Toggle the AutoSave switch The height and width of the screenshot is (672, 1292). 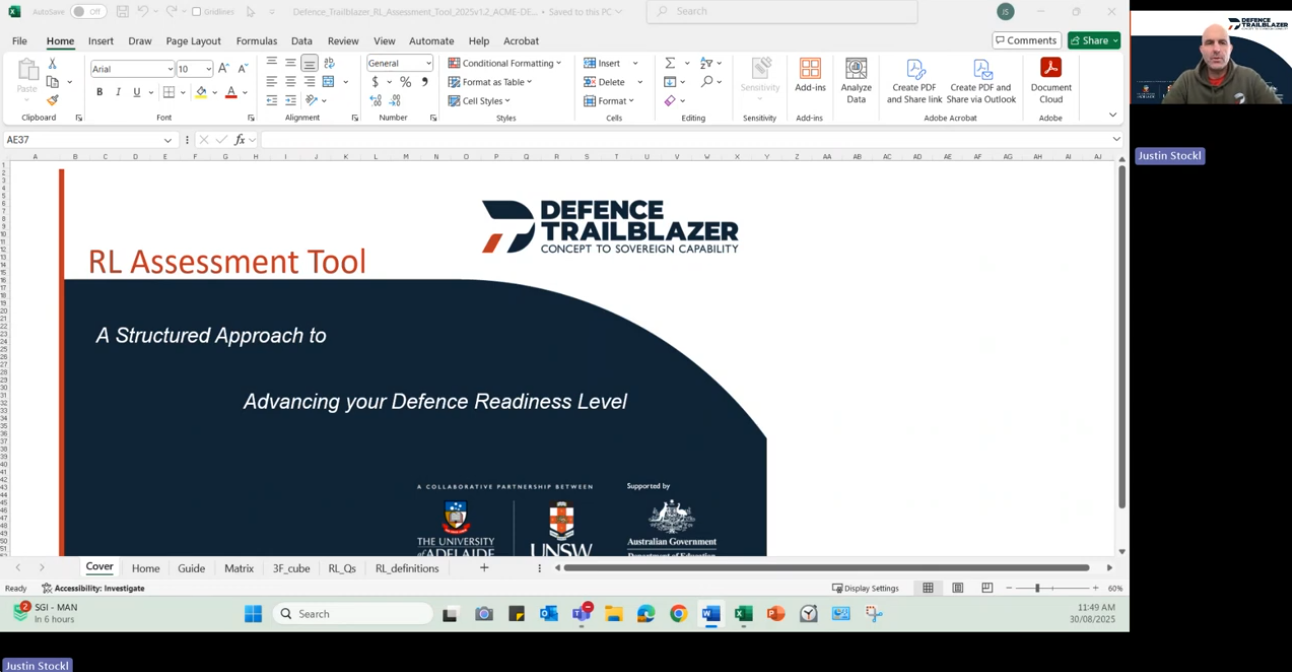89,12
